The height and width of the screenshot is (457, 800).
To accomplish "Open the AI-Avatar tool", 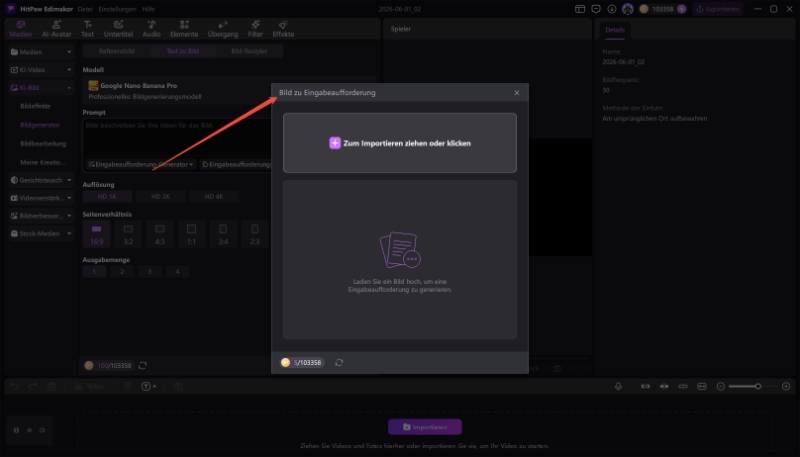I will pyautogui.click(x=57, y=29).
